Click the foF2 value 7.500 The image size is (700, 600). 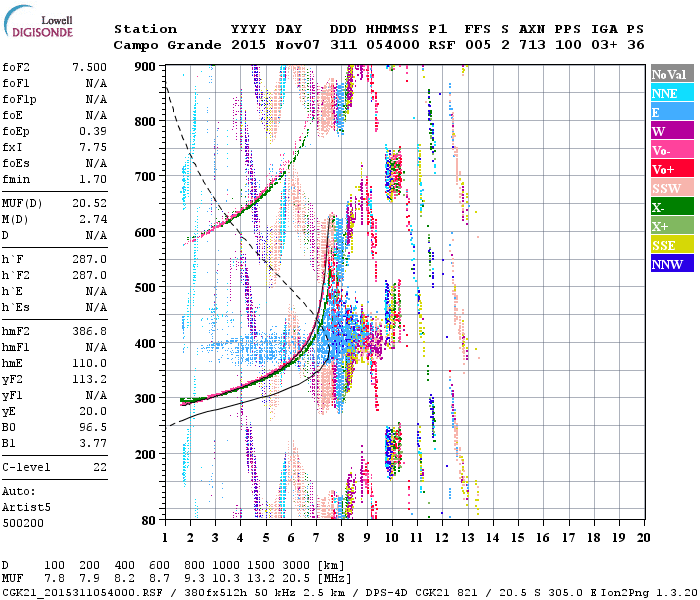click(89, 67)
